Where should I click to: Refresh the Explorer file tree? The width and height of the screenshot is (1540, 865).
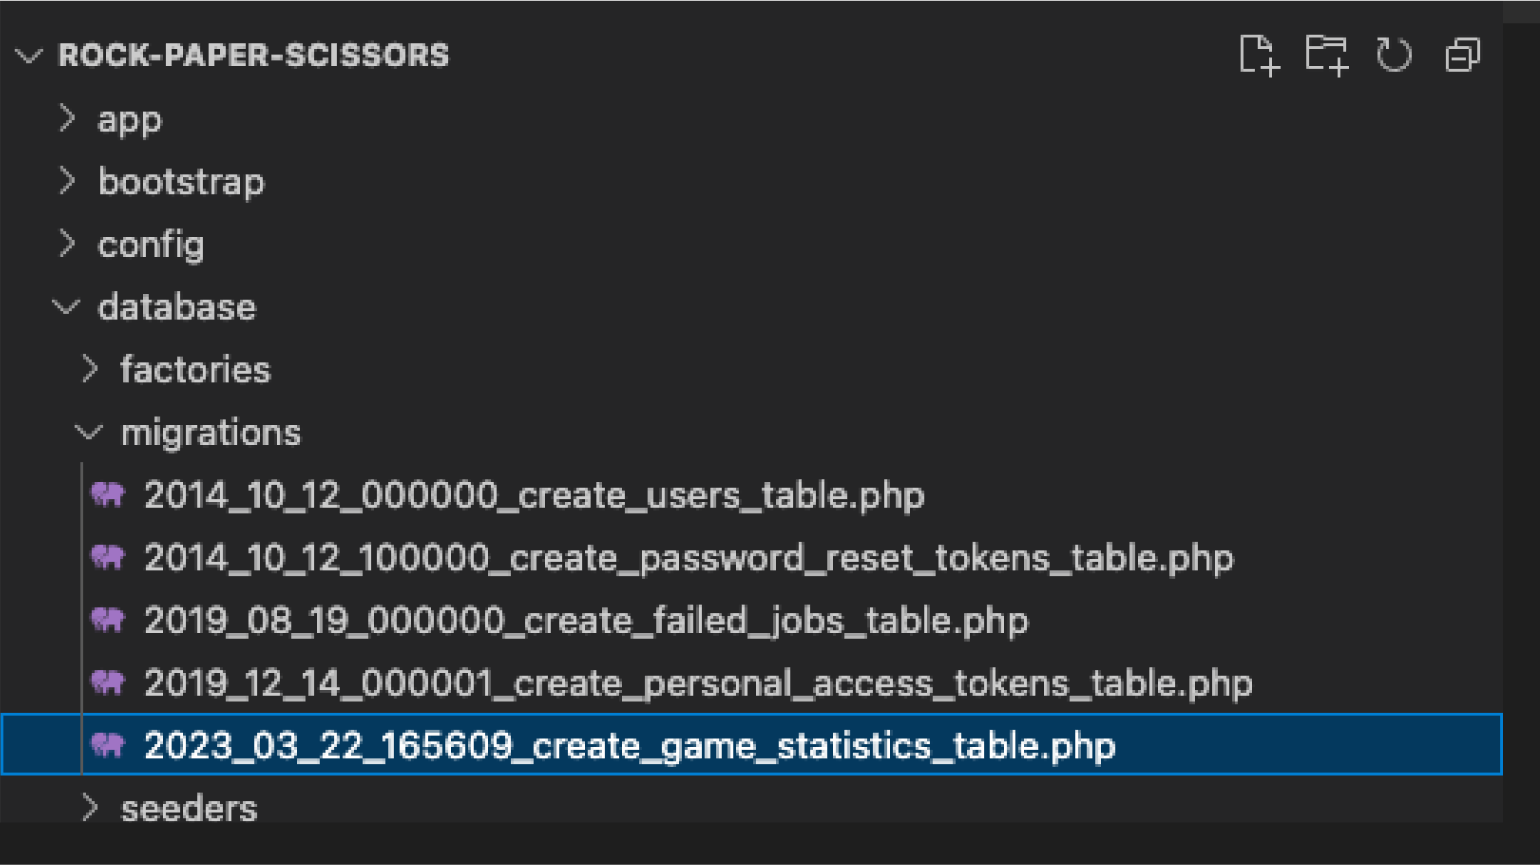pyautogui.click(x=1394, y=54)
